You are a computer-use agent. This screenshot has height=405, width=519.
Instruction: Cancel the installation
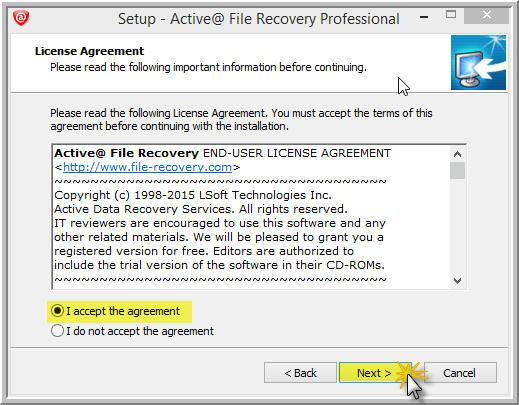(460, 373)
